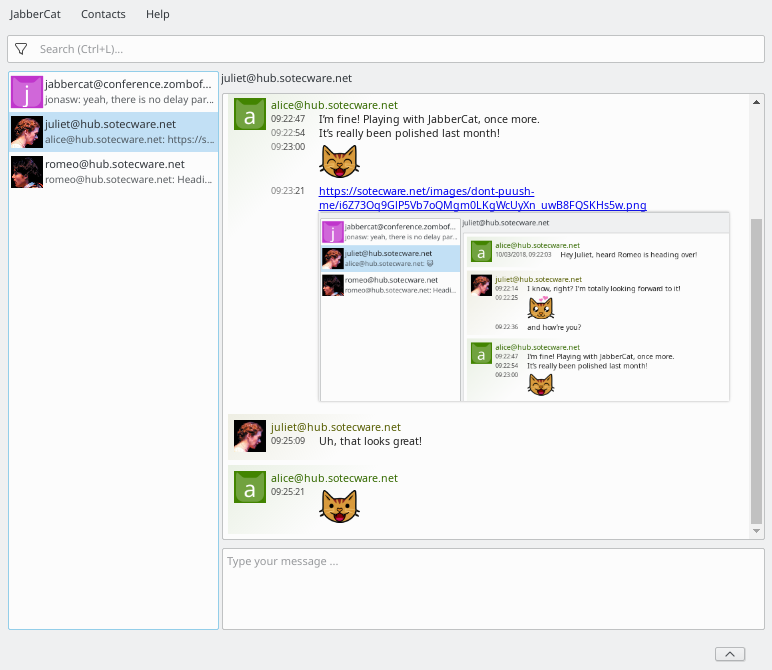Click juliet's photo avatar in contact list
772x670 pixels.
(x=27, y=132)
